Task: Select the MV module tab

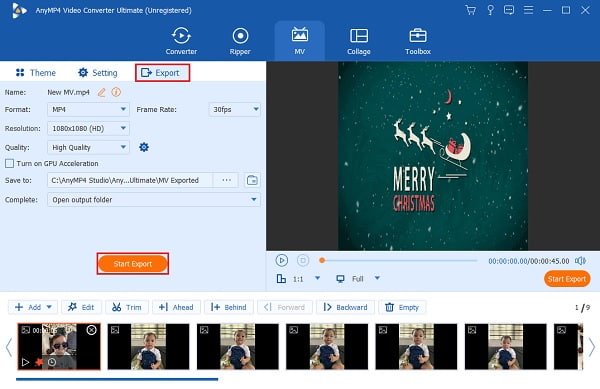Action: 300,41
